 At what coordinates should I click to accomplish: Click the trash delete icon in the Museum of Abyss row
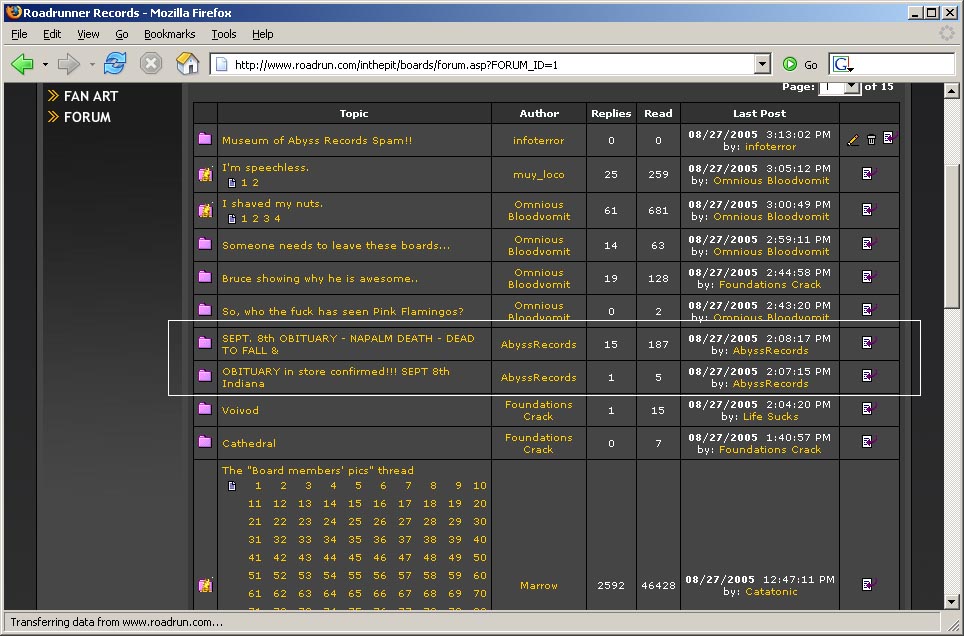click(871, 140)
